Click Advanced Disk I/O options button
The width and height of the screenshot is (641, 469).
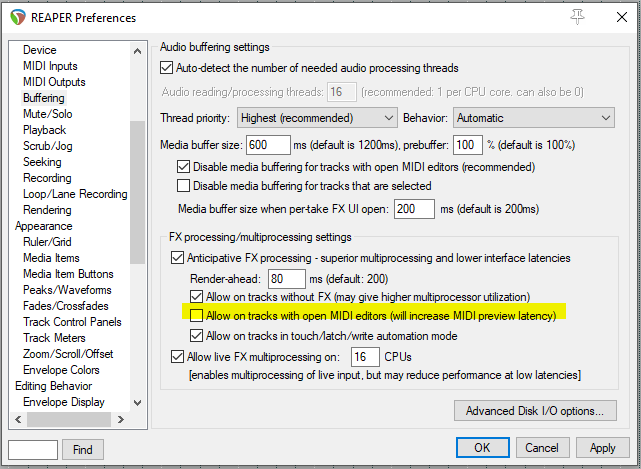[534, 410]
